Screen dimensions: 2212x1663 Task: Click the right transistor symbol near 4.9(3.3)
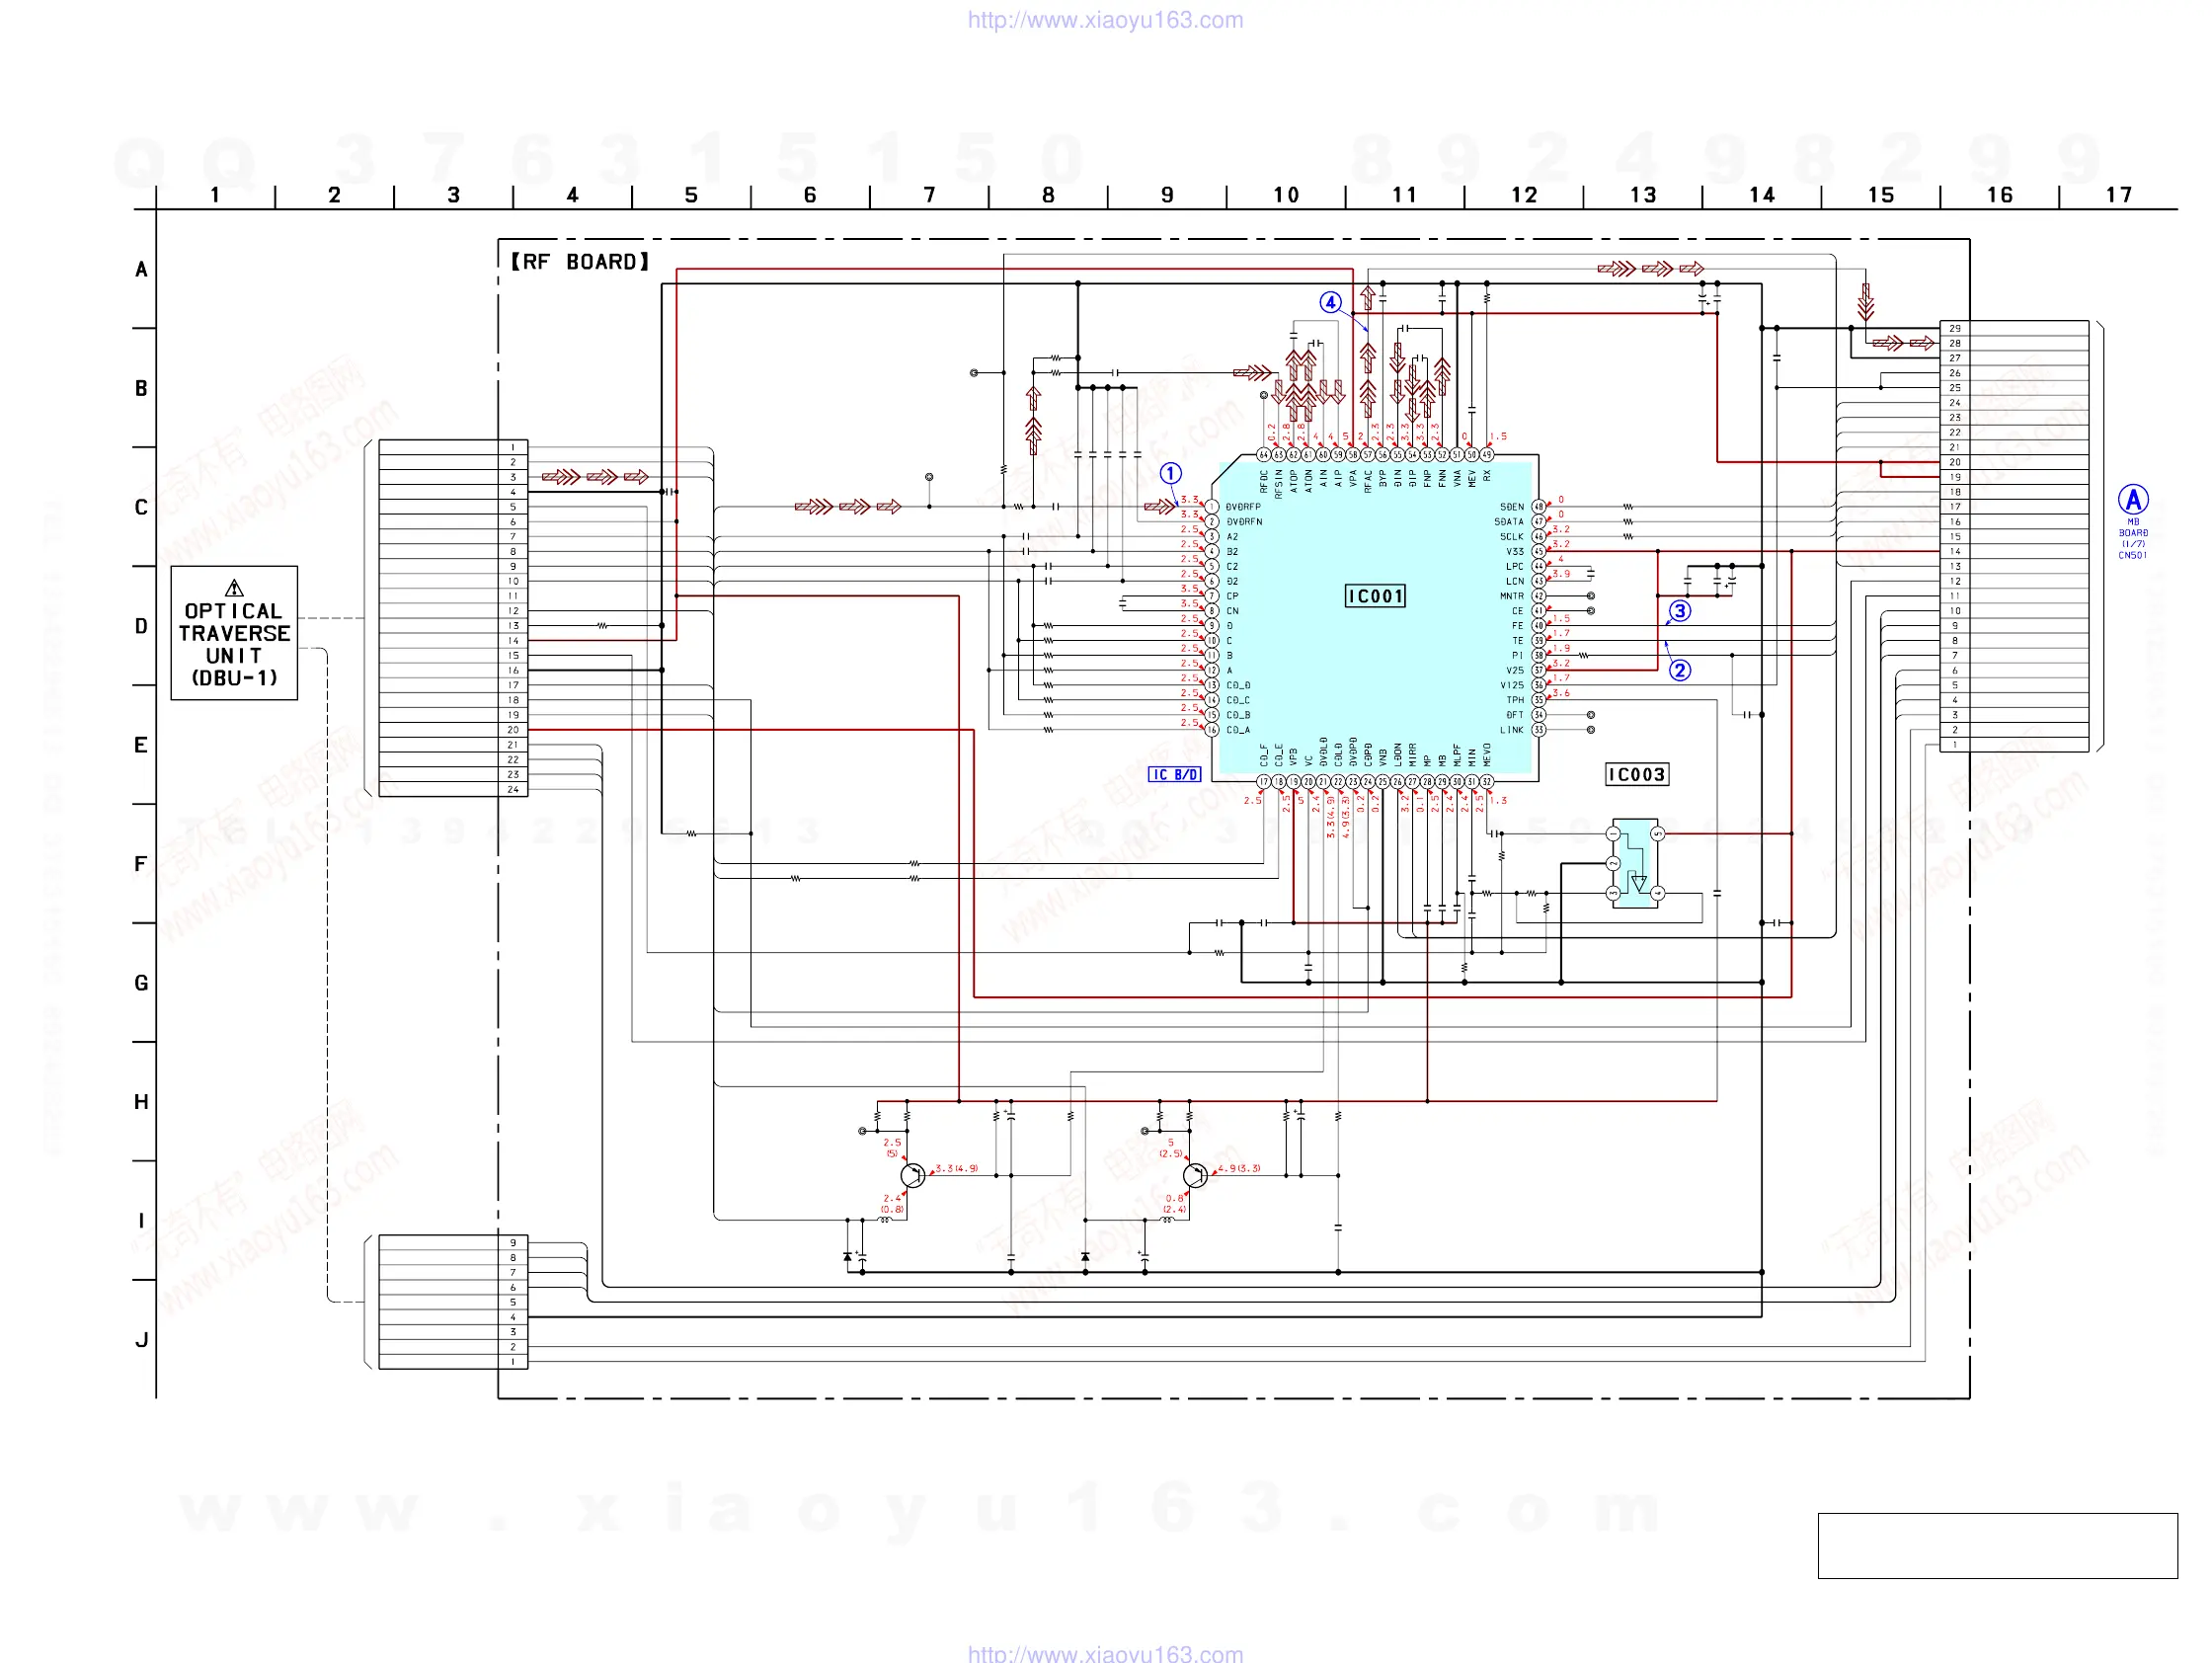tap(1194, 1175)
